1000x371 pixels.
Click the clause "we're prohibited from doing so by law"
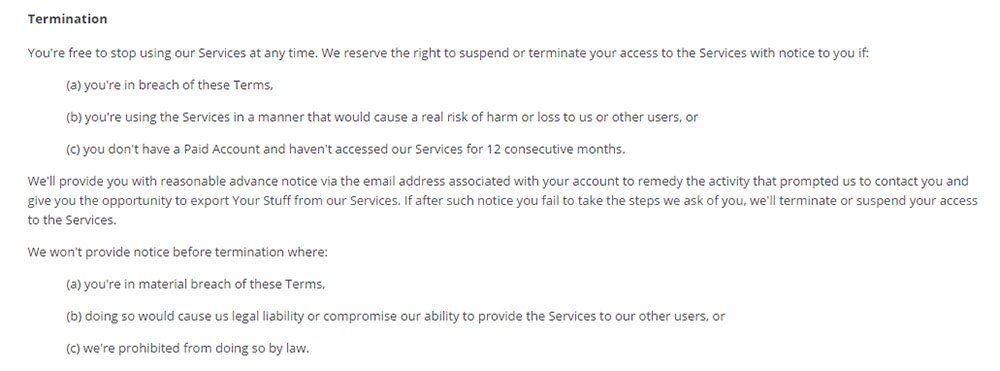196,349
